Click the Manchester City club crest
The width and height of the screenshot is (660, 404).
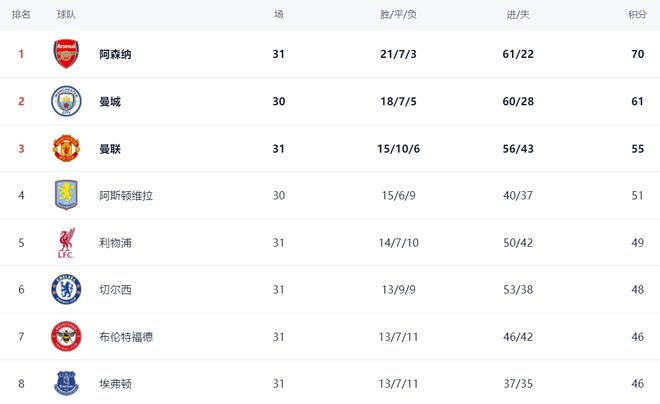66,101
